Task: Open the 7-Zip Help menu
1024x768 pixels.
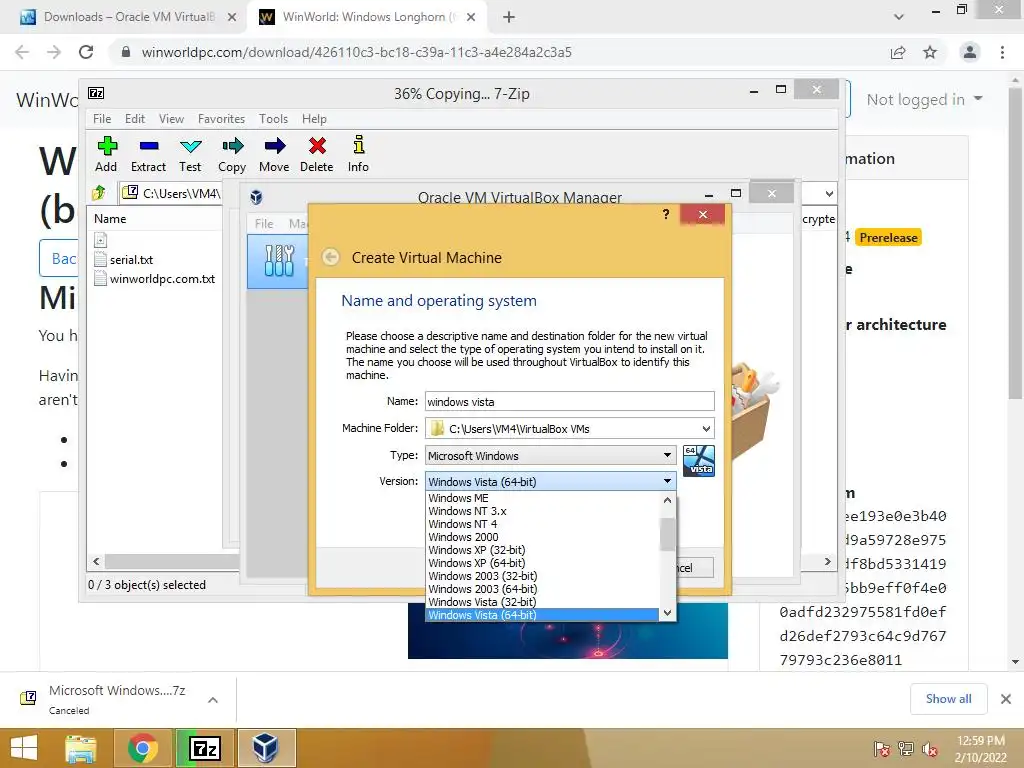Action: pyautogui.click(x=314, y=119)
